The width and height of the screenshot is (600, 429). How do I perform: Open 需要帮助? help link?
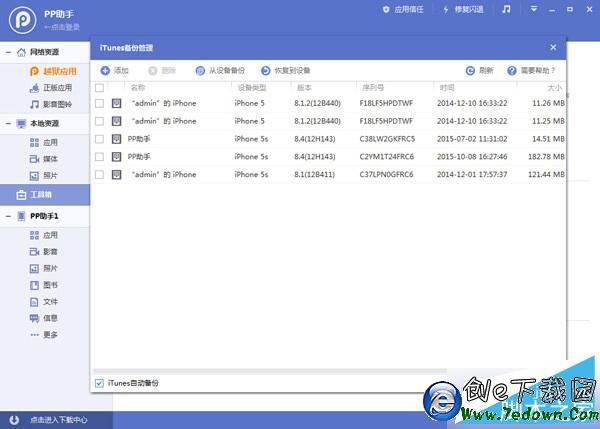click(531, 70)
